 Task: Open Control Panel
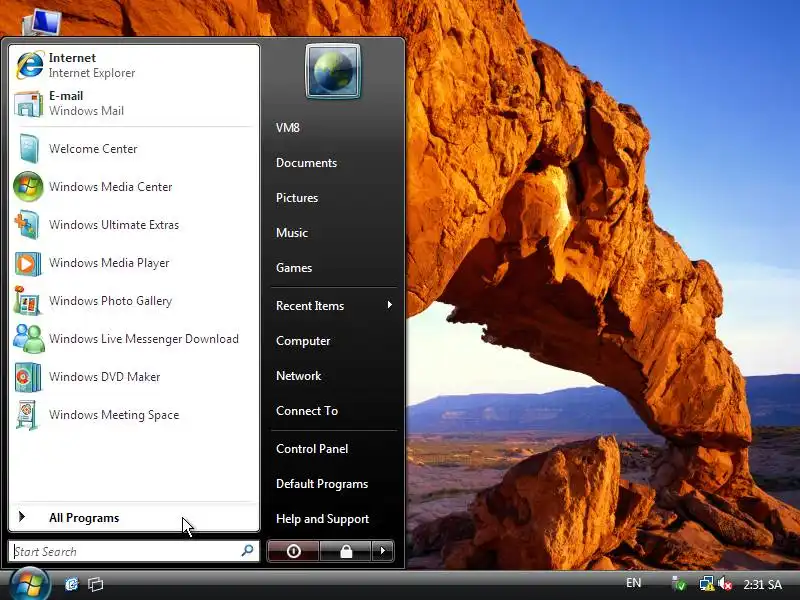312,449
